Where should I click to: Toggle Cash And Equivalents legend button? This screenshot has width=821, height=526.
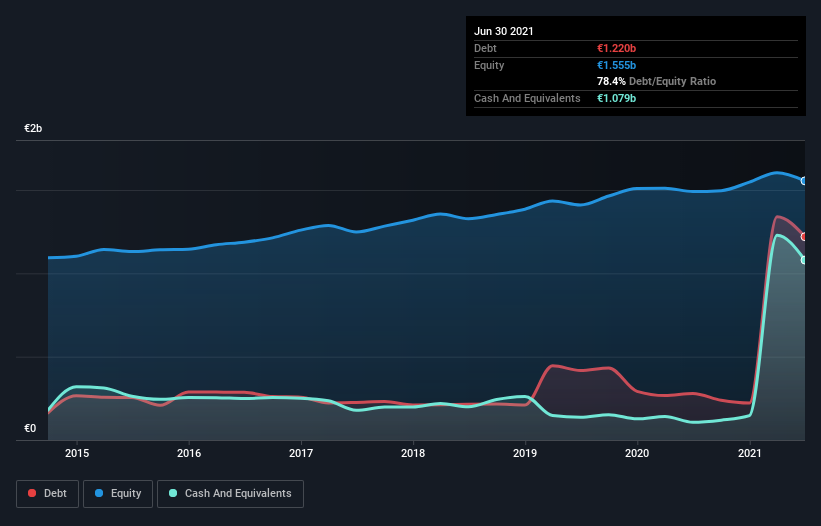[x=230, y=494]
